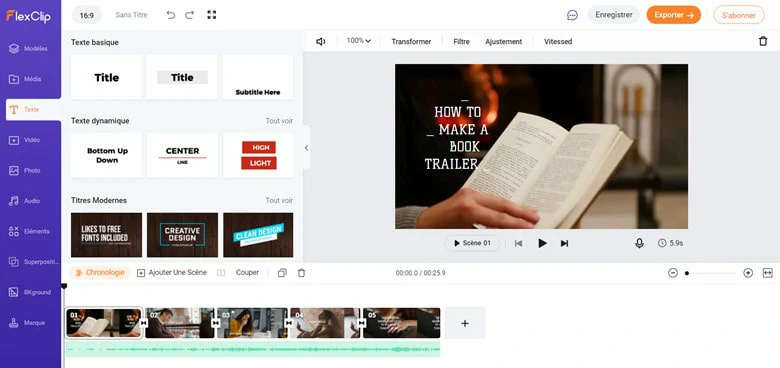The width and height of the screenshot is (780, 368).
Task: Undo the last action
Action: coord(171,15)
